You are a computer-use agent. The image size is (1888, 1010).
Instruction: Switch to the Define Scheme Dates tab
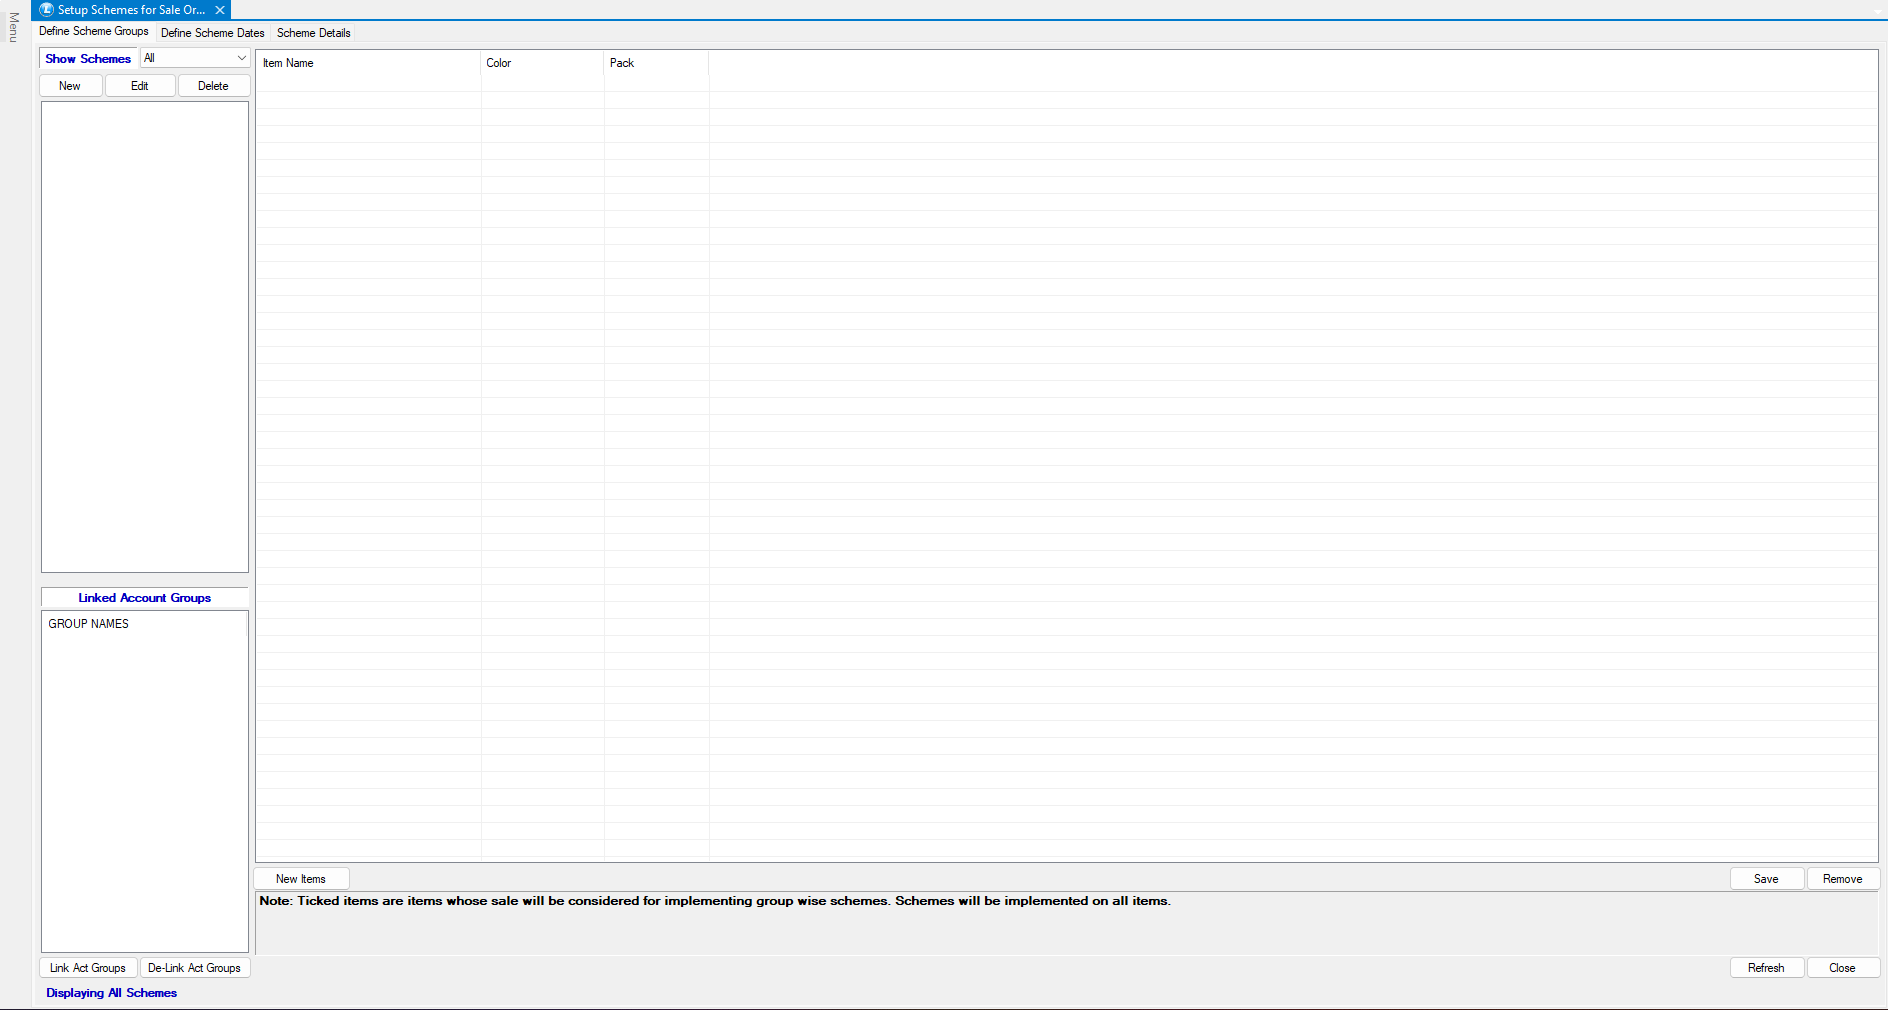(212, 33)
